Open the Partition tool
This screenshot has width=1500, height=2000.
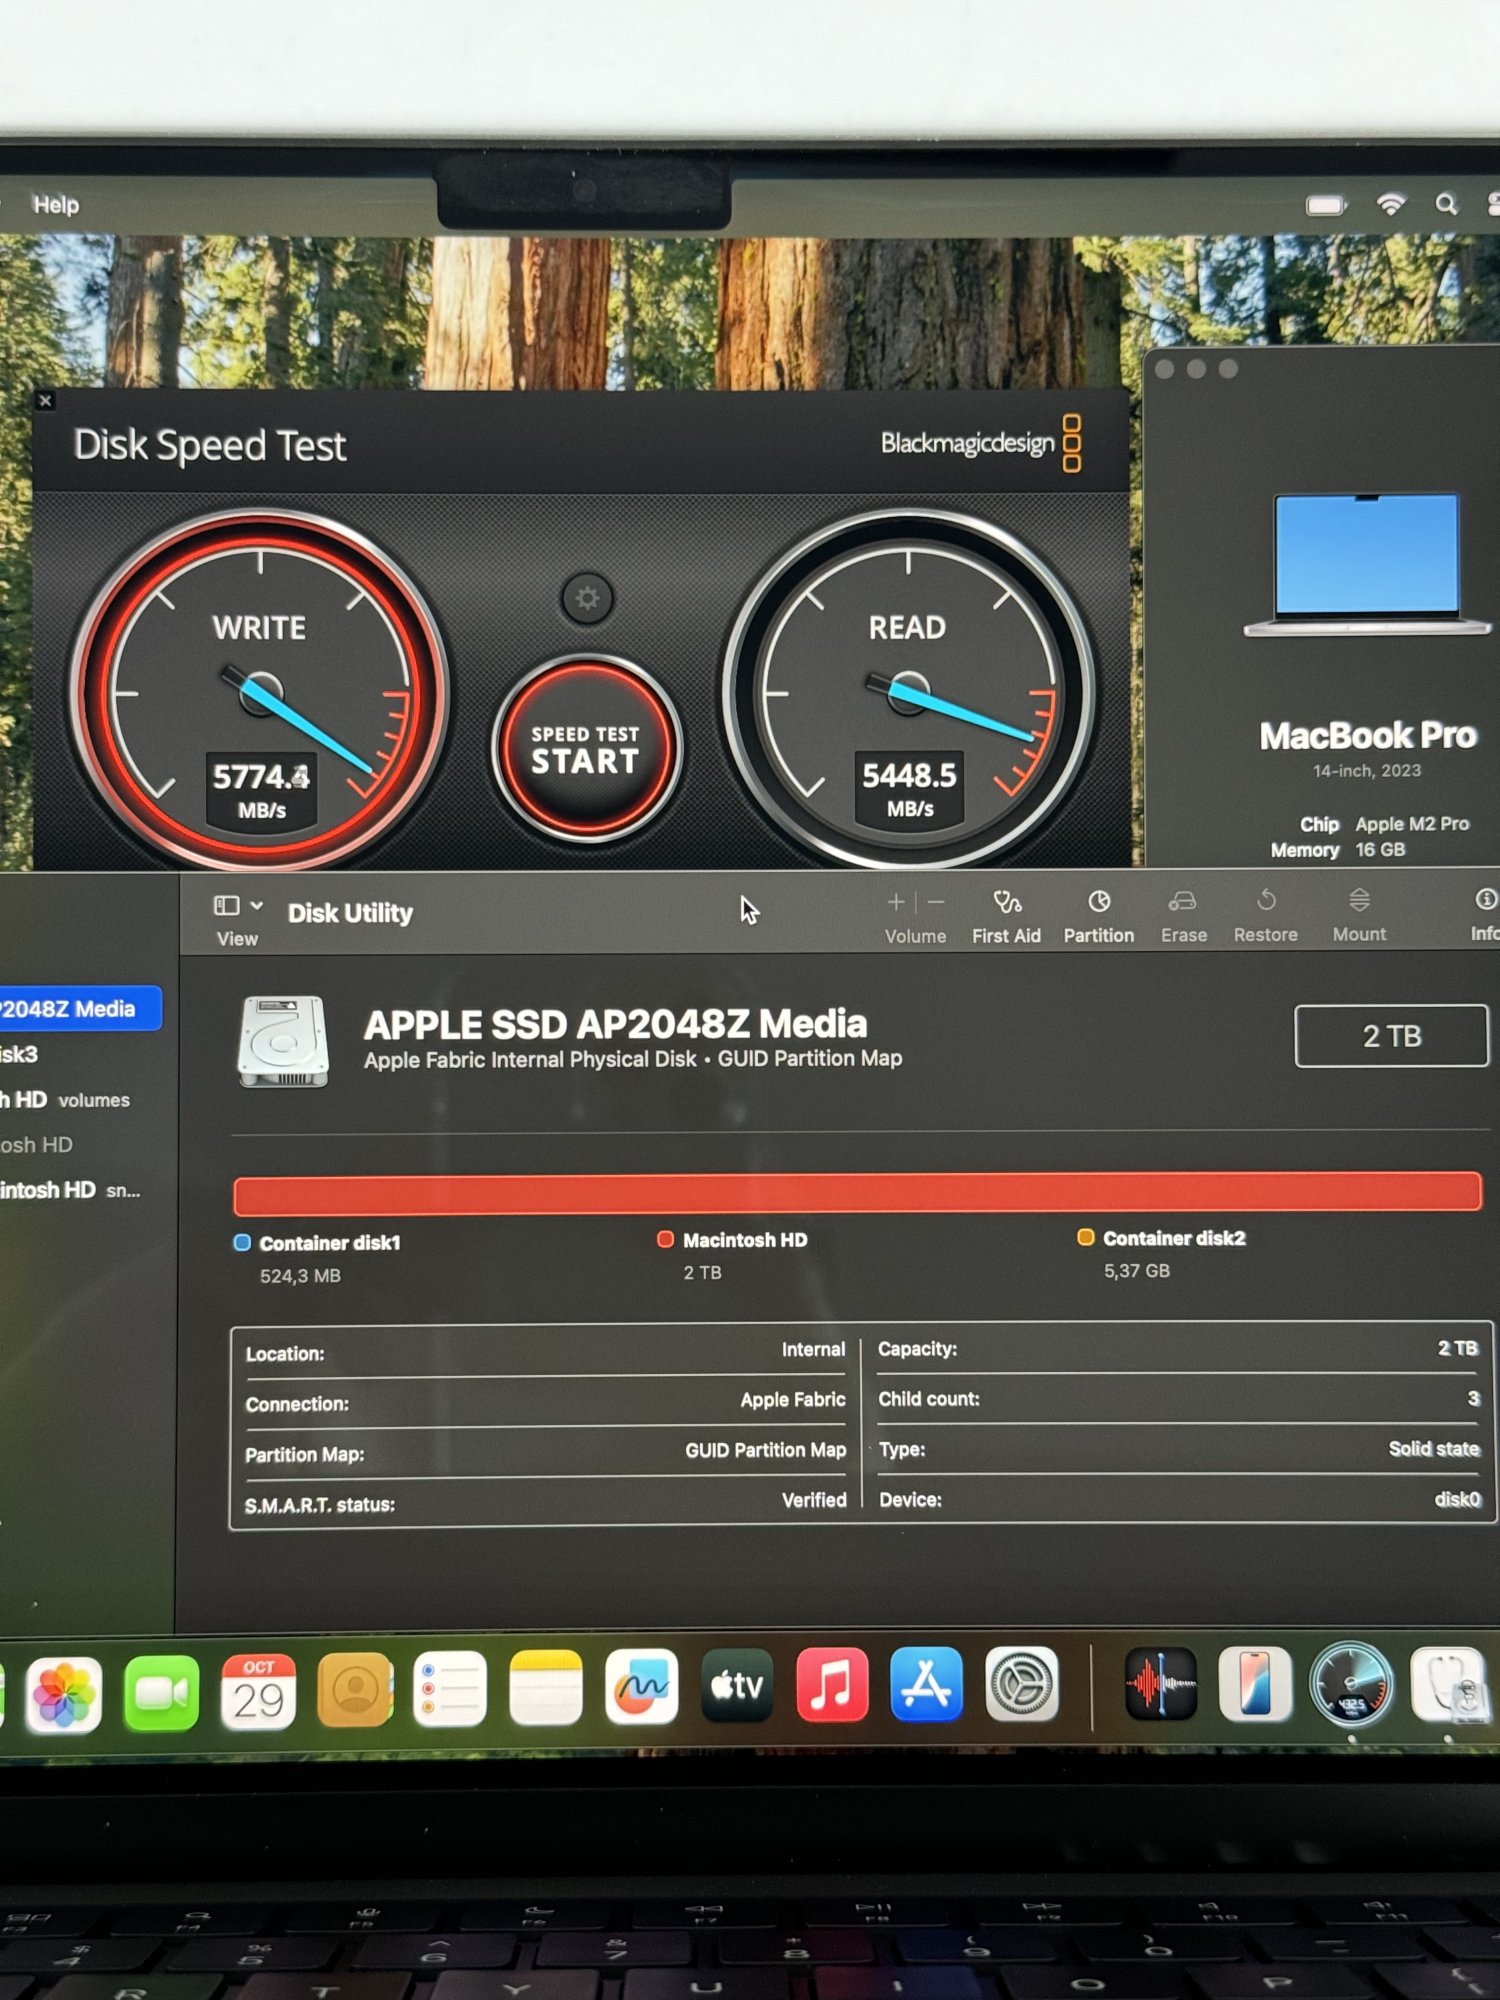coord(1098,916)
